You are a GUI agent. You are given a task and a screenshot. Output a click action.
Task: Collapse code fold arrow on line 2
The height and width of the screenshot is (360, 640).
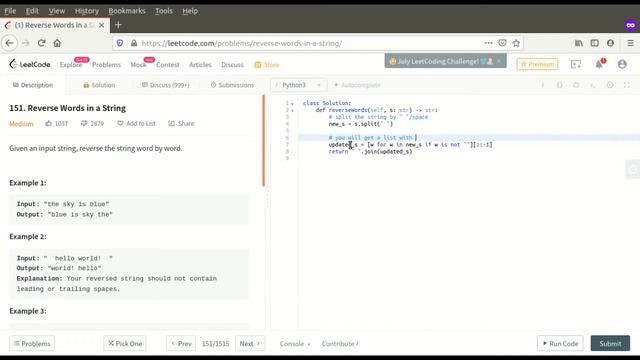click(292, 111)
